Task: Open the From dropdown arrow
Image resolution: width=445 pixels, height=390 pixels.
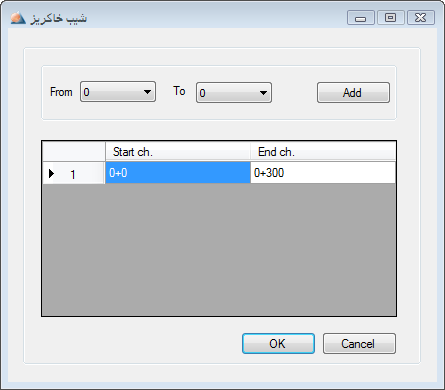Action: (147, 92)
